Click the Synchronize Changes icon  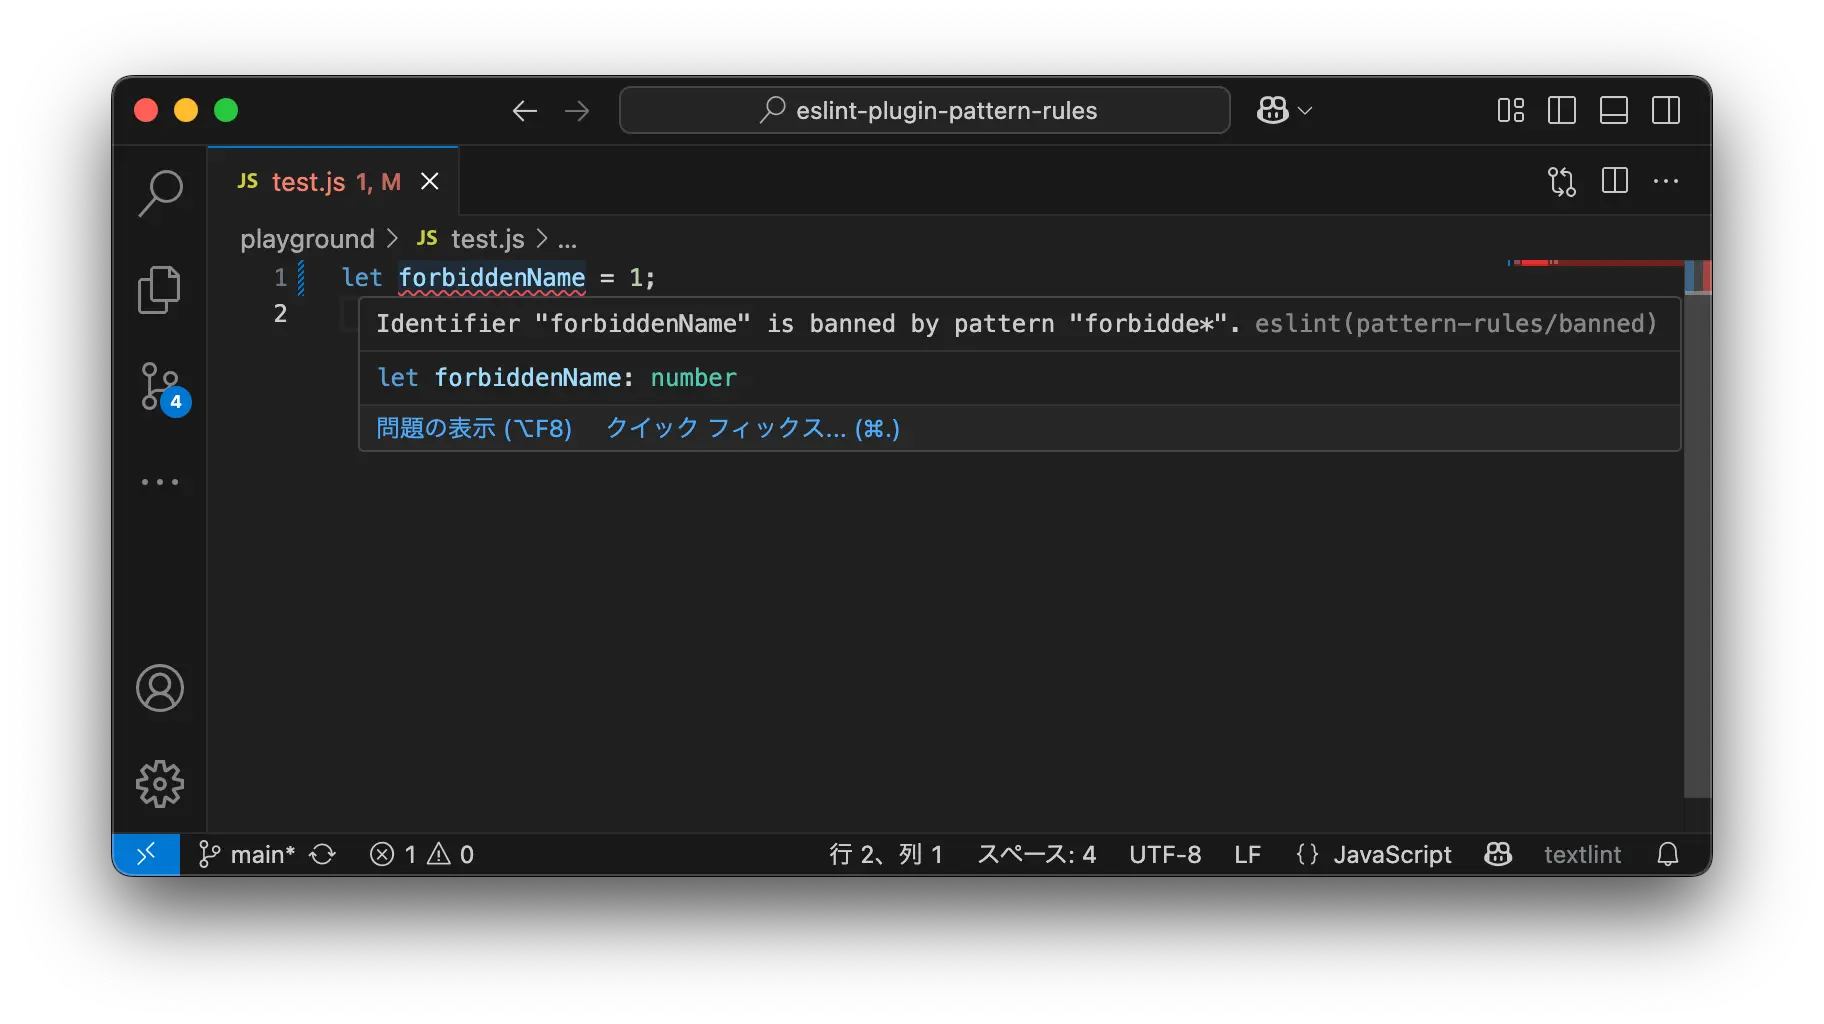(x=322, y=854)
